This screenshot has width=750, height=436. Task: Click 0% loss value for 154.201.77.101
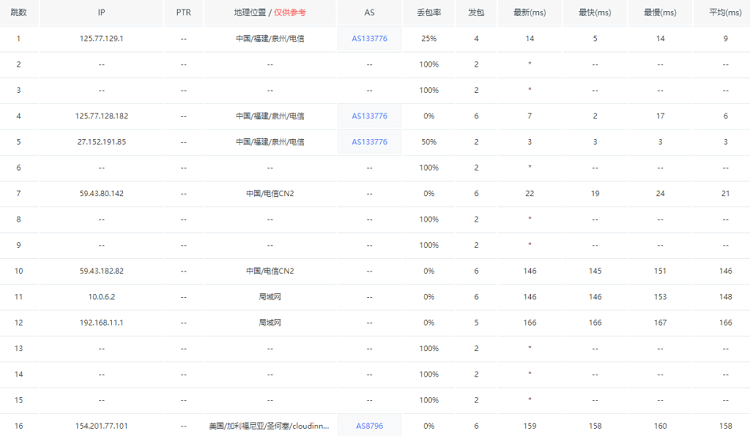tap(429, 426)
